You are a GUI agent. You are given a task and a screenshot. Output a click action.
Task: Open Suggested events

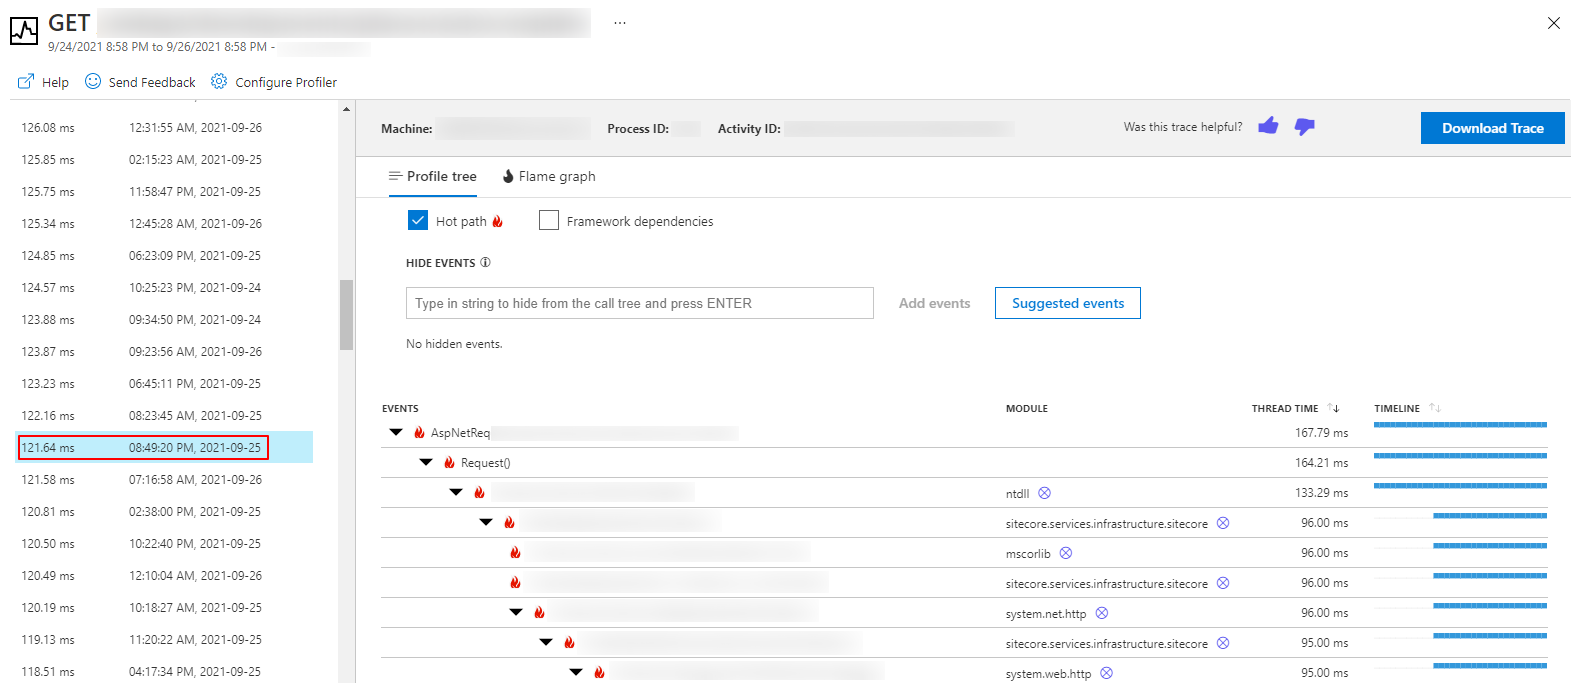(1067, 303)
